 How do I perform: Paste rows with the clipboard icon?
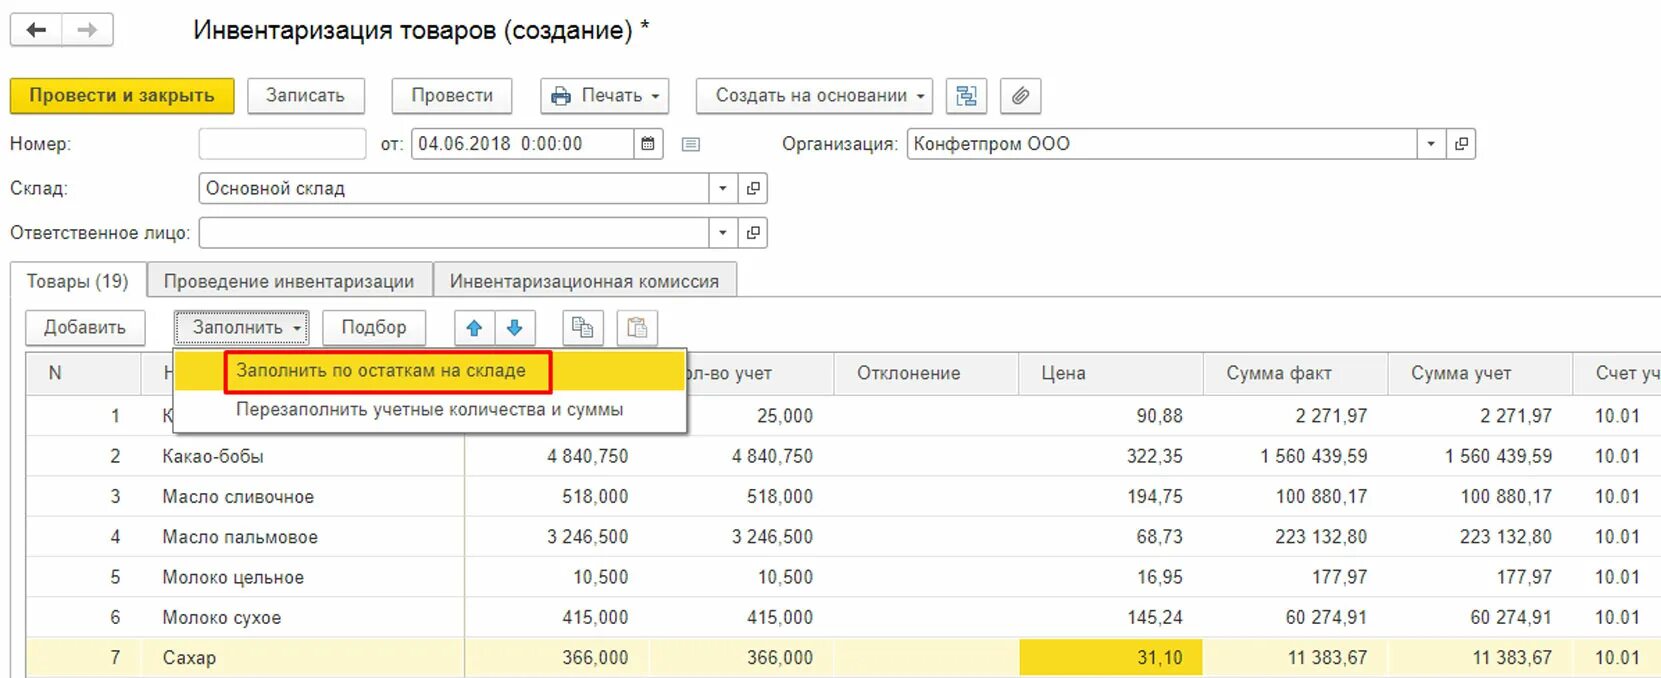point(637,328)
